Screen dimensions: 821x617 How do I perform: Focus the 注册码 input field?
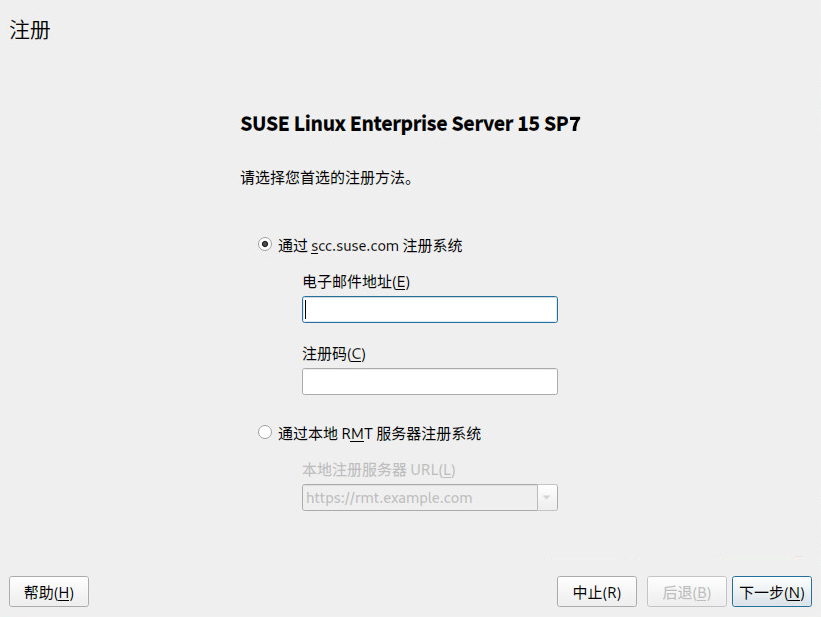(429, 382)
